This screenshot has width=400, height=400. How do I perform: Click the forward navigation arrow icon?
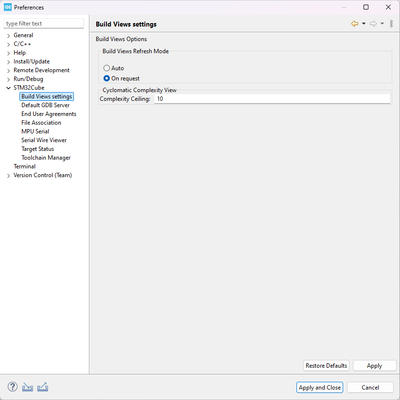tap(373, 24)
